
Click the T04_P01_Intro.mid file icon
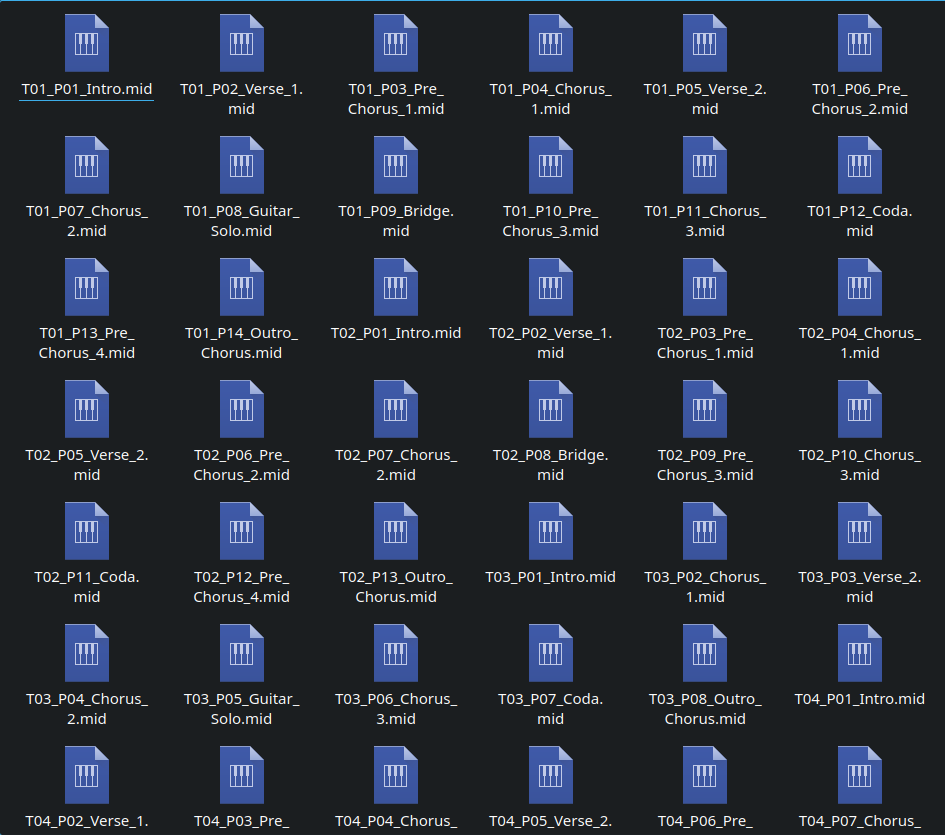click(x=859, y=653)
